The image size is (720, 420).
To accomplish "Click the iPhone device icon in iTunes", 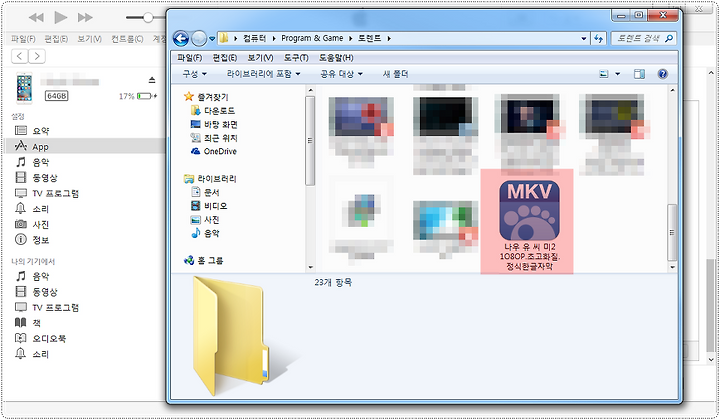I will click(x=24, y=87).
